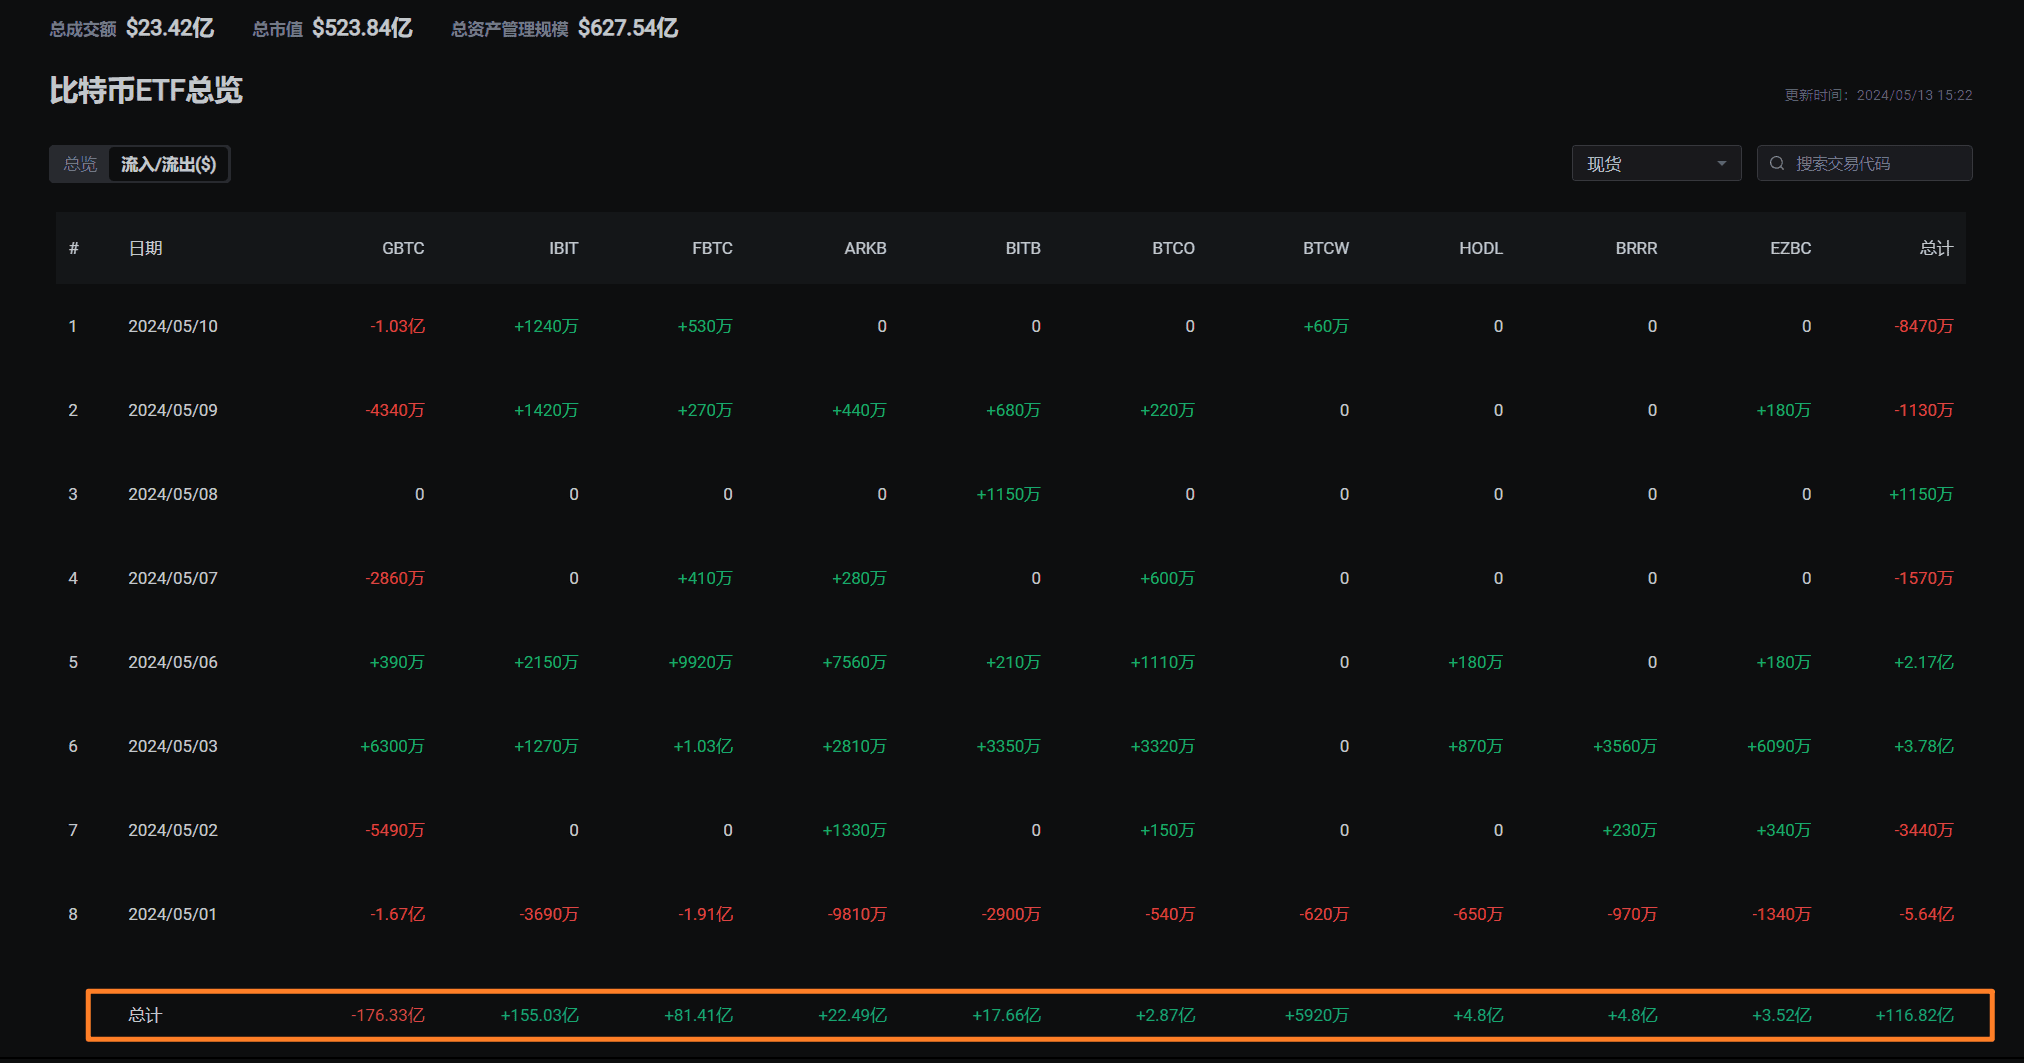Click FBTC value -1.91亿

(705, 914)
